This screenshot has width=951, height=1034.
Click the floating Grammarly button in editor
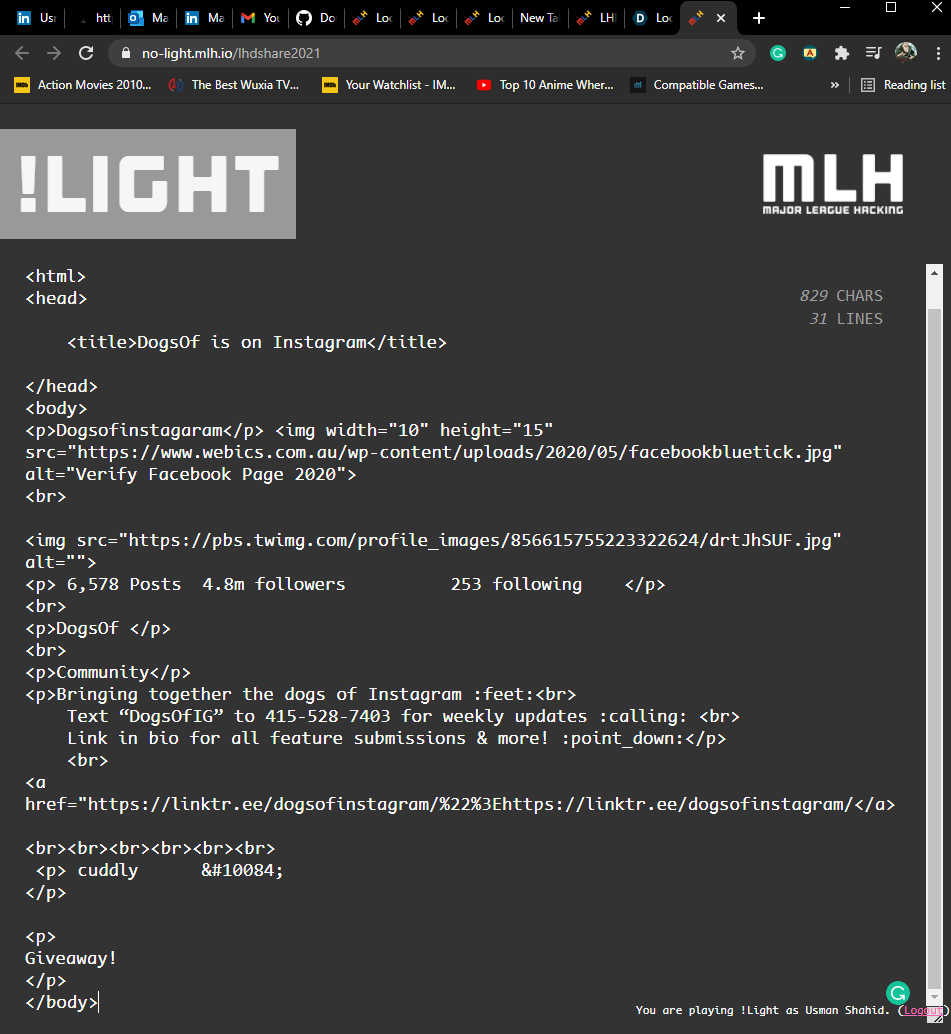pyautogui.click(x=898, y=992)
